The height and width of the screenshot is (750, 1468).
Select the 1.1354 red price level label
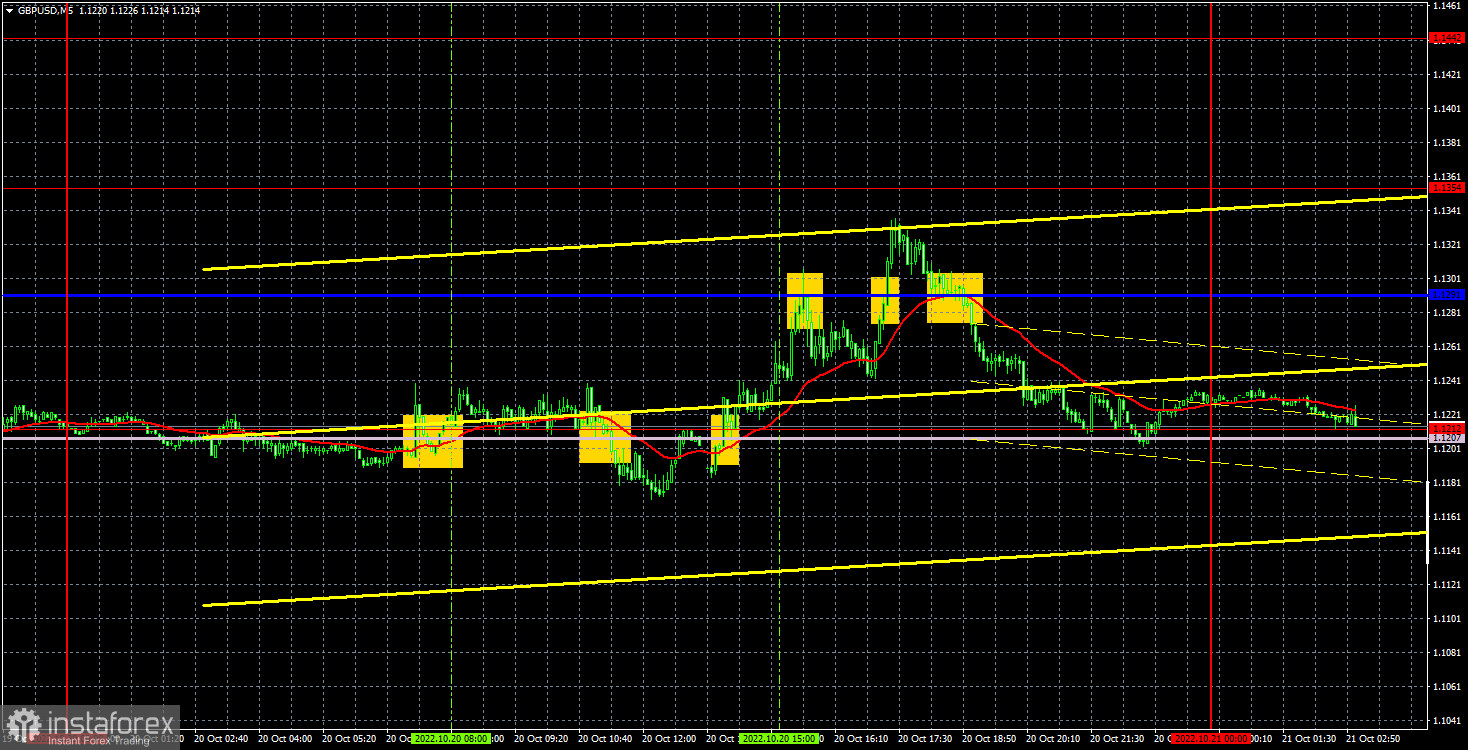[1447, 187]
